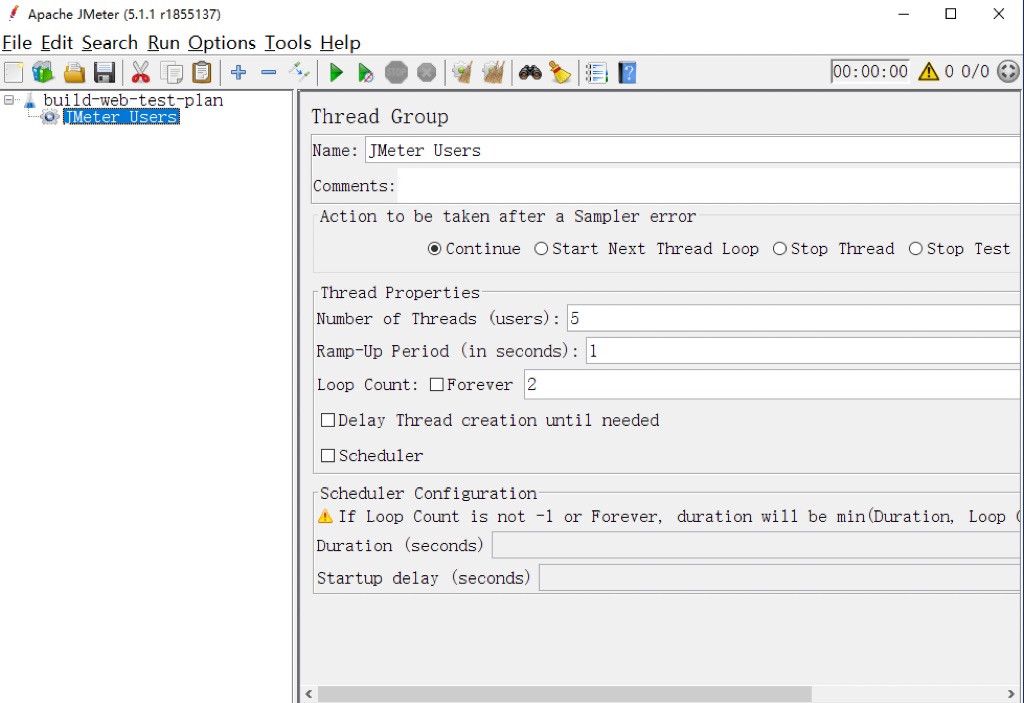Click the Clear All results icon

(x=493, y=72)
